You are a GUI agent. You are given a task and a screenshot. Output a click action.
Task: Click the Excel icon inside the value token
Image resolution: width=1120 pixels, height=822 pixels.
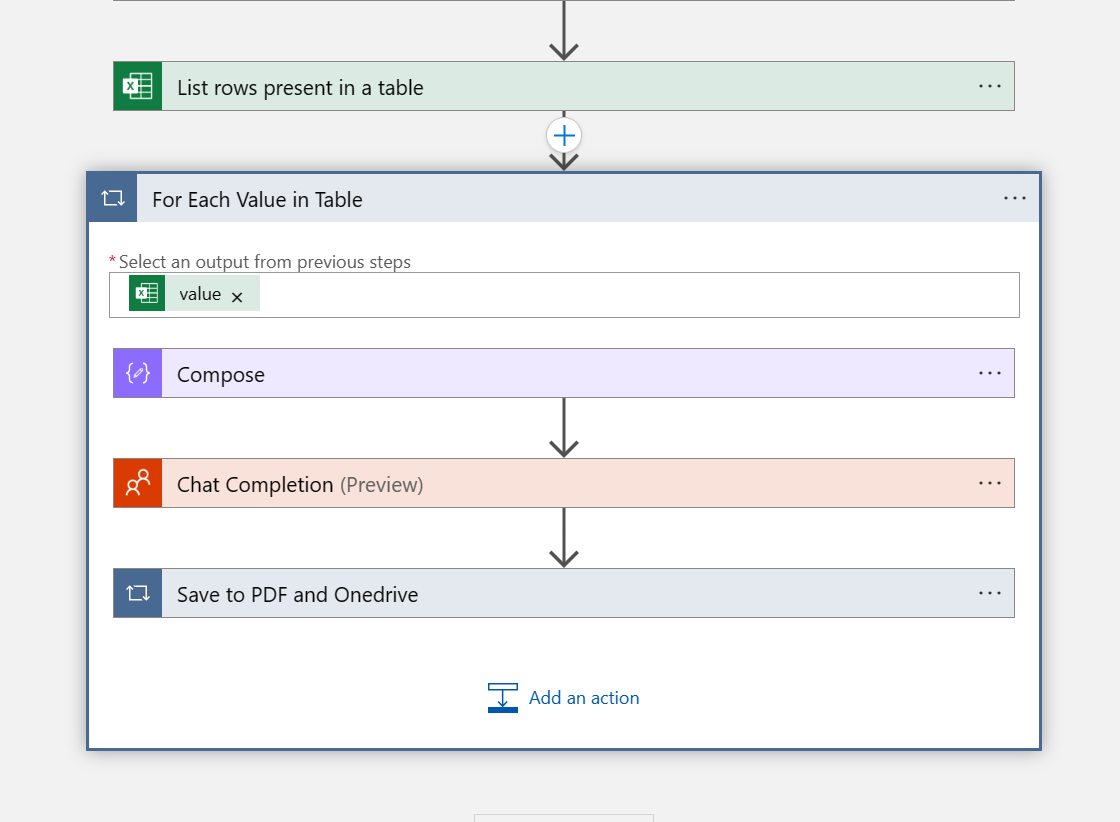(x=148, y=293)
